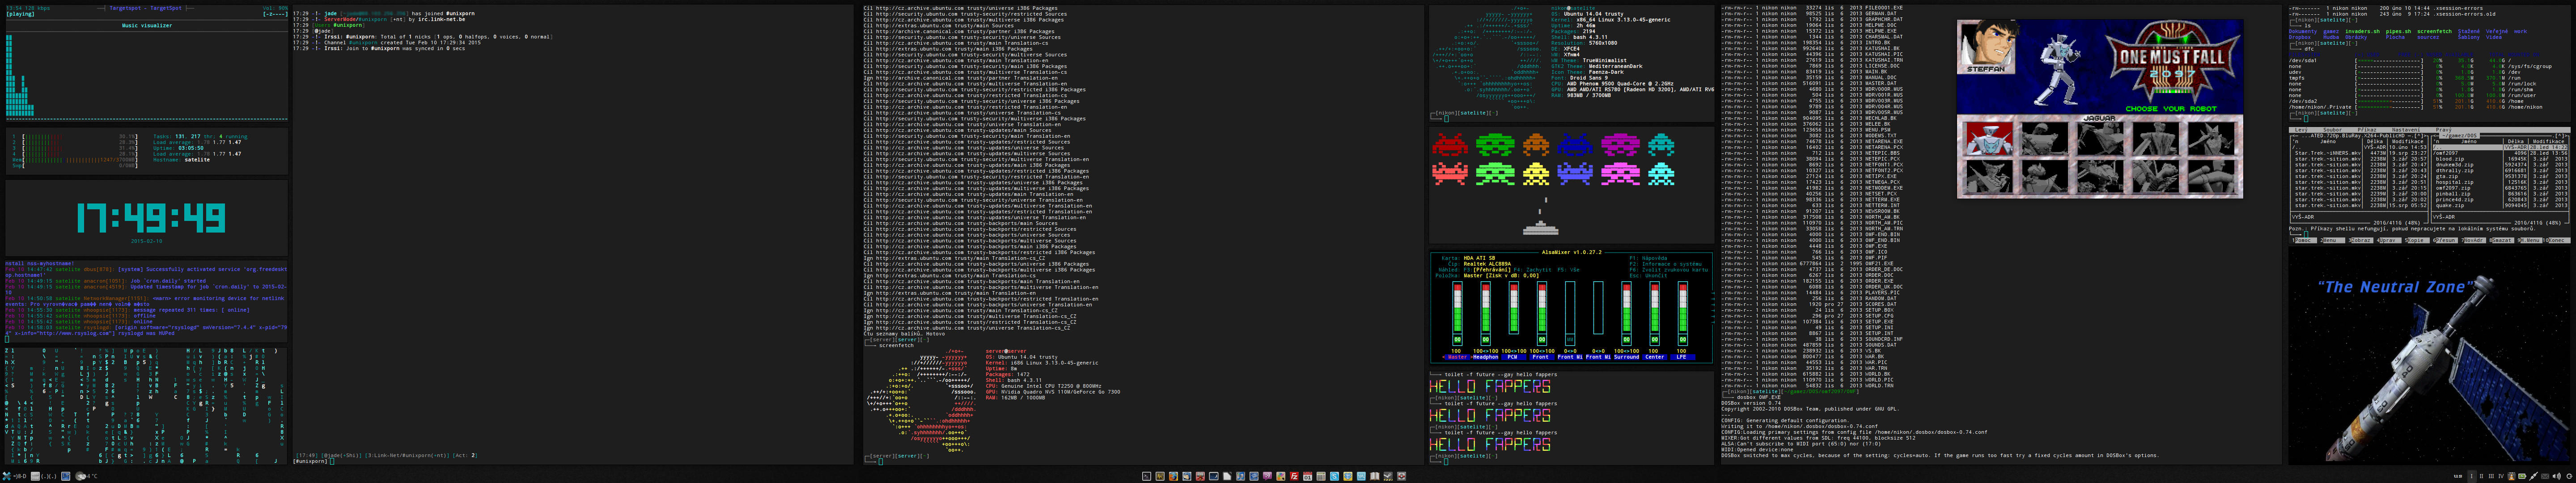
Task: Click the [^] indicator on right MC panel
Action: (2560, 136)
